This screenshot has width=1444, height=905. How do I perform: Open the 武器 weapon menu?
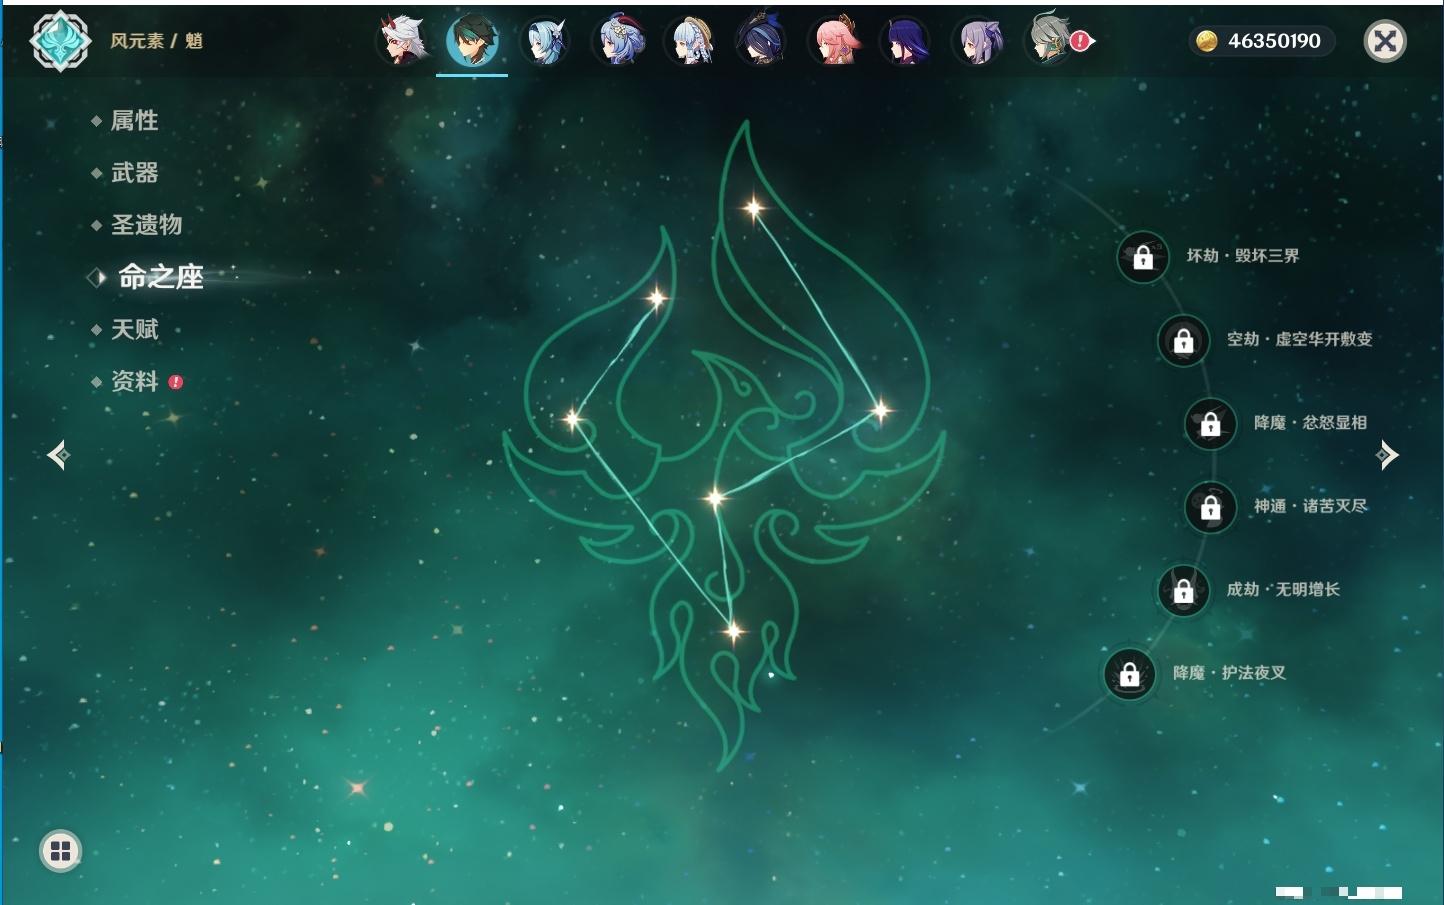tap(134, 173)
